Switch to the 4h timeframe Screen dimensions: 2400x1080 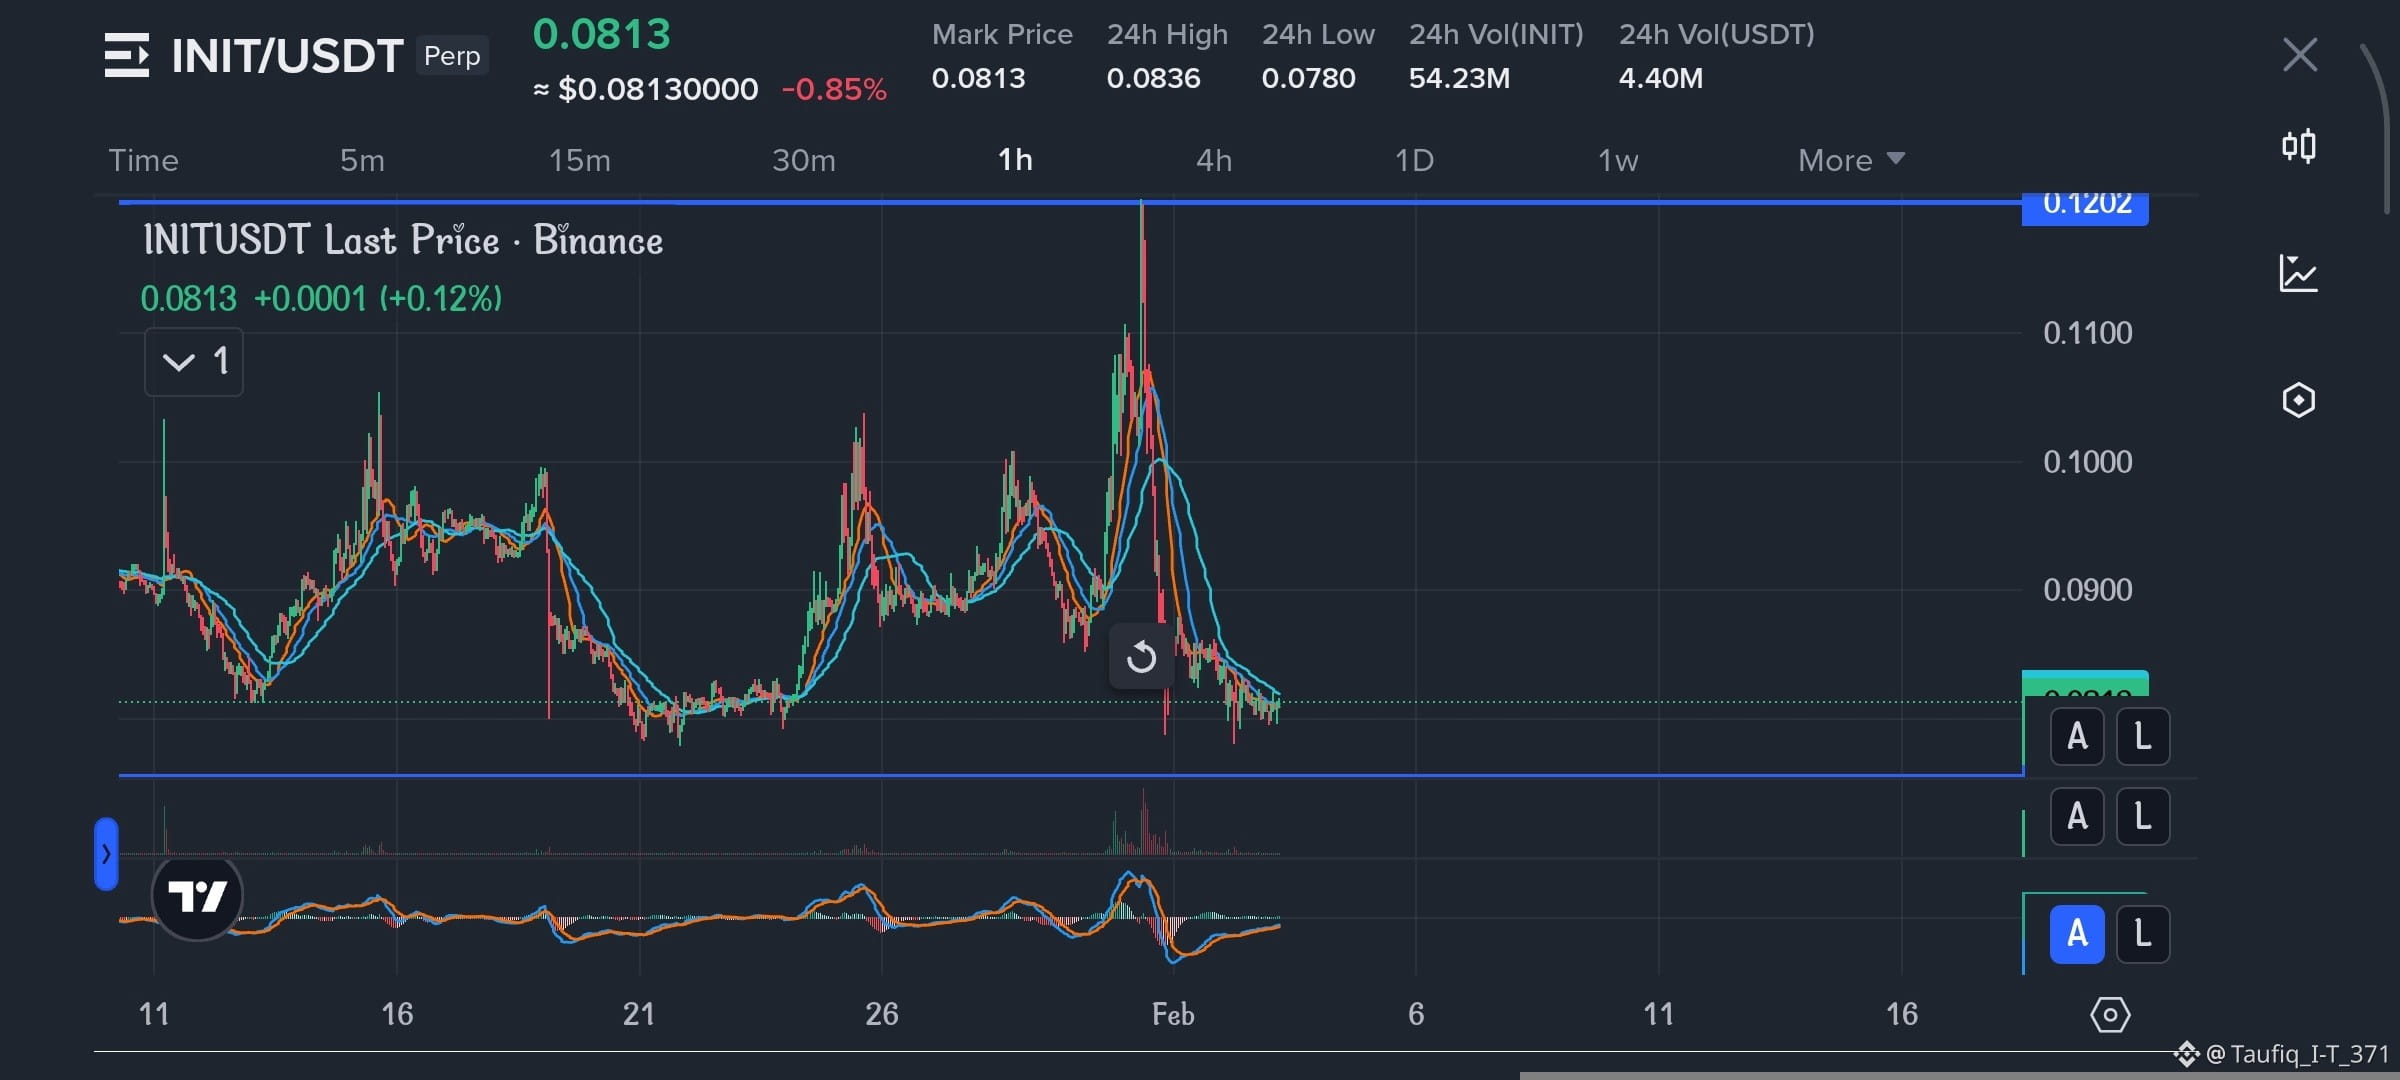click(1214, 160)
